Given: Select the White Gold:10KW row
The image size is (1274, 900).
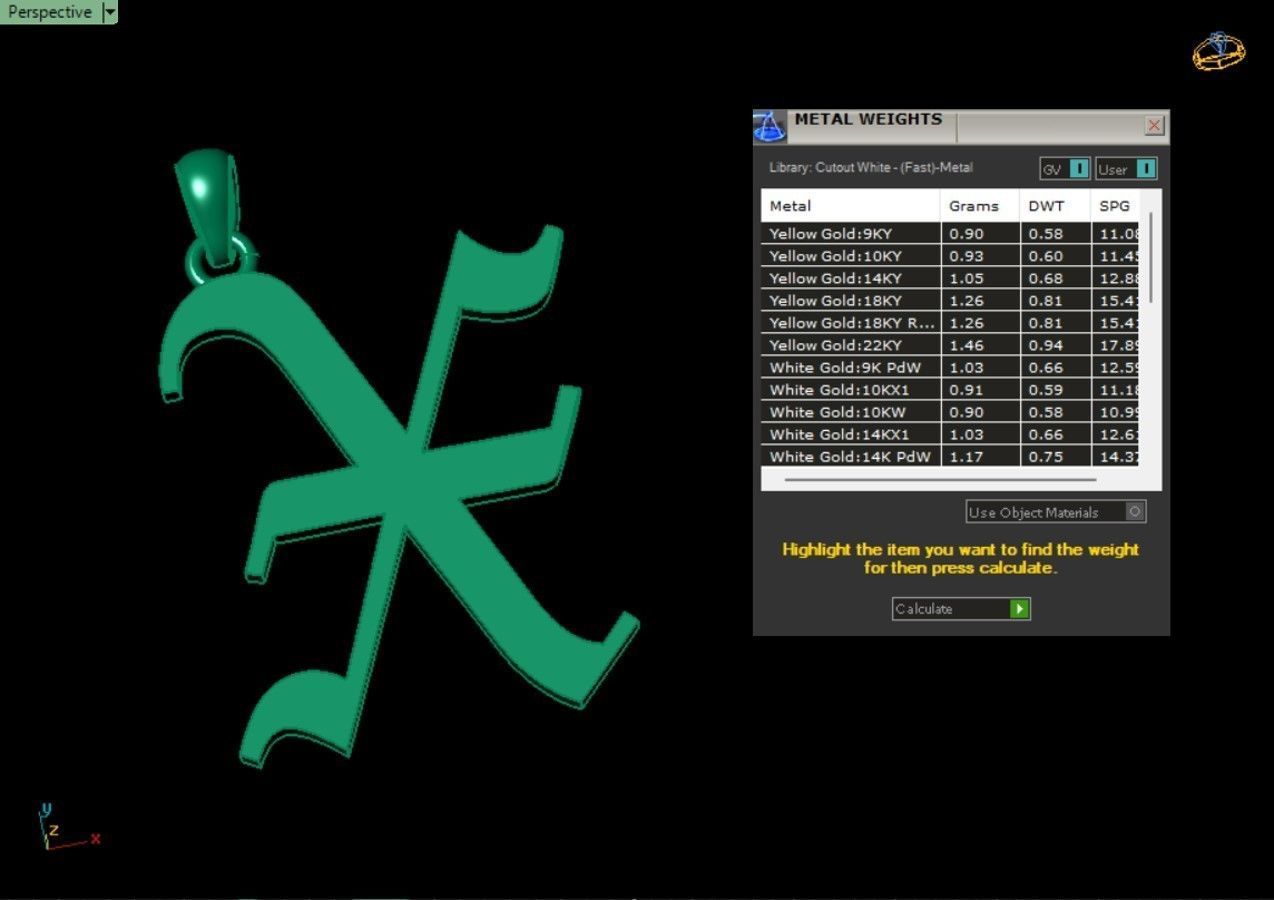Looking at the screenshot, I should 950,412.
